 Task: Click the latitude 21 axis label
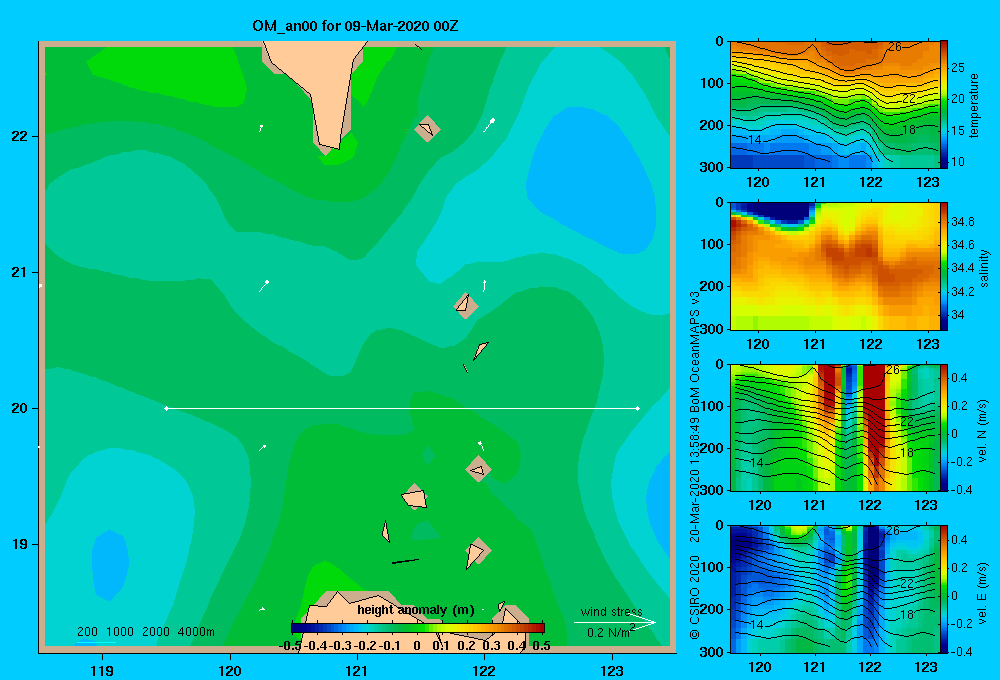pos(20,272)
